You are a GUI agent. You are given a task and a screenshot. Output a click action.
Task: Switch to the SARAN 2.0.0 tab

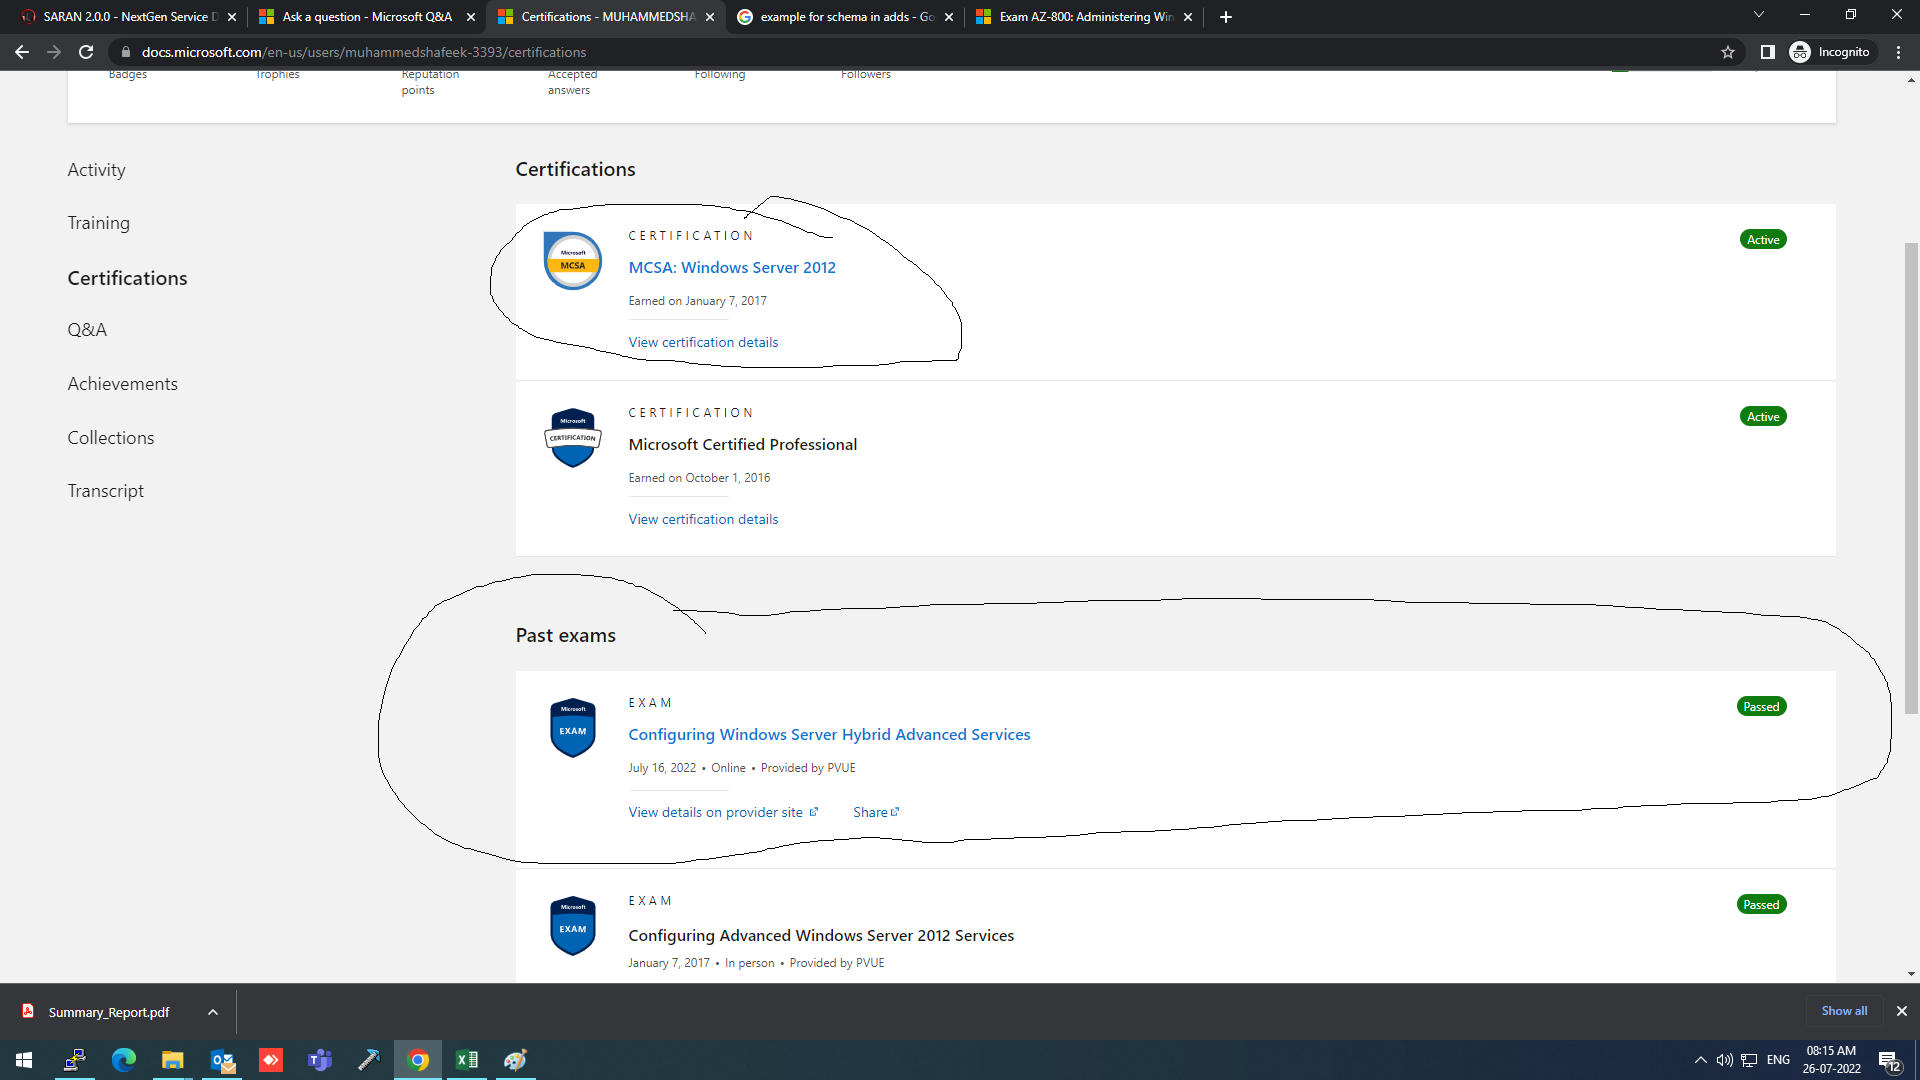point(128,17)
